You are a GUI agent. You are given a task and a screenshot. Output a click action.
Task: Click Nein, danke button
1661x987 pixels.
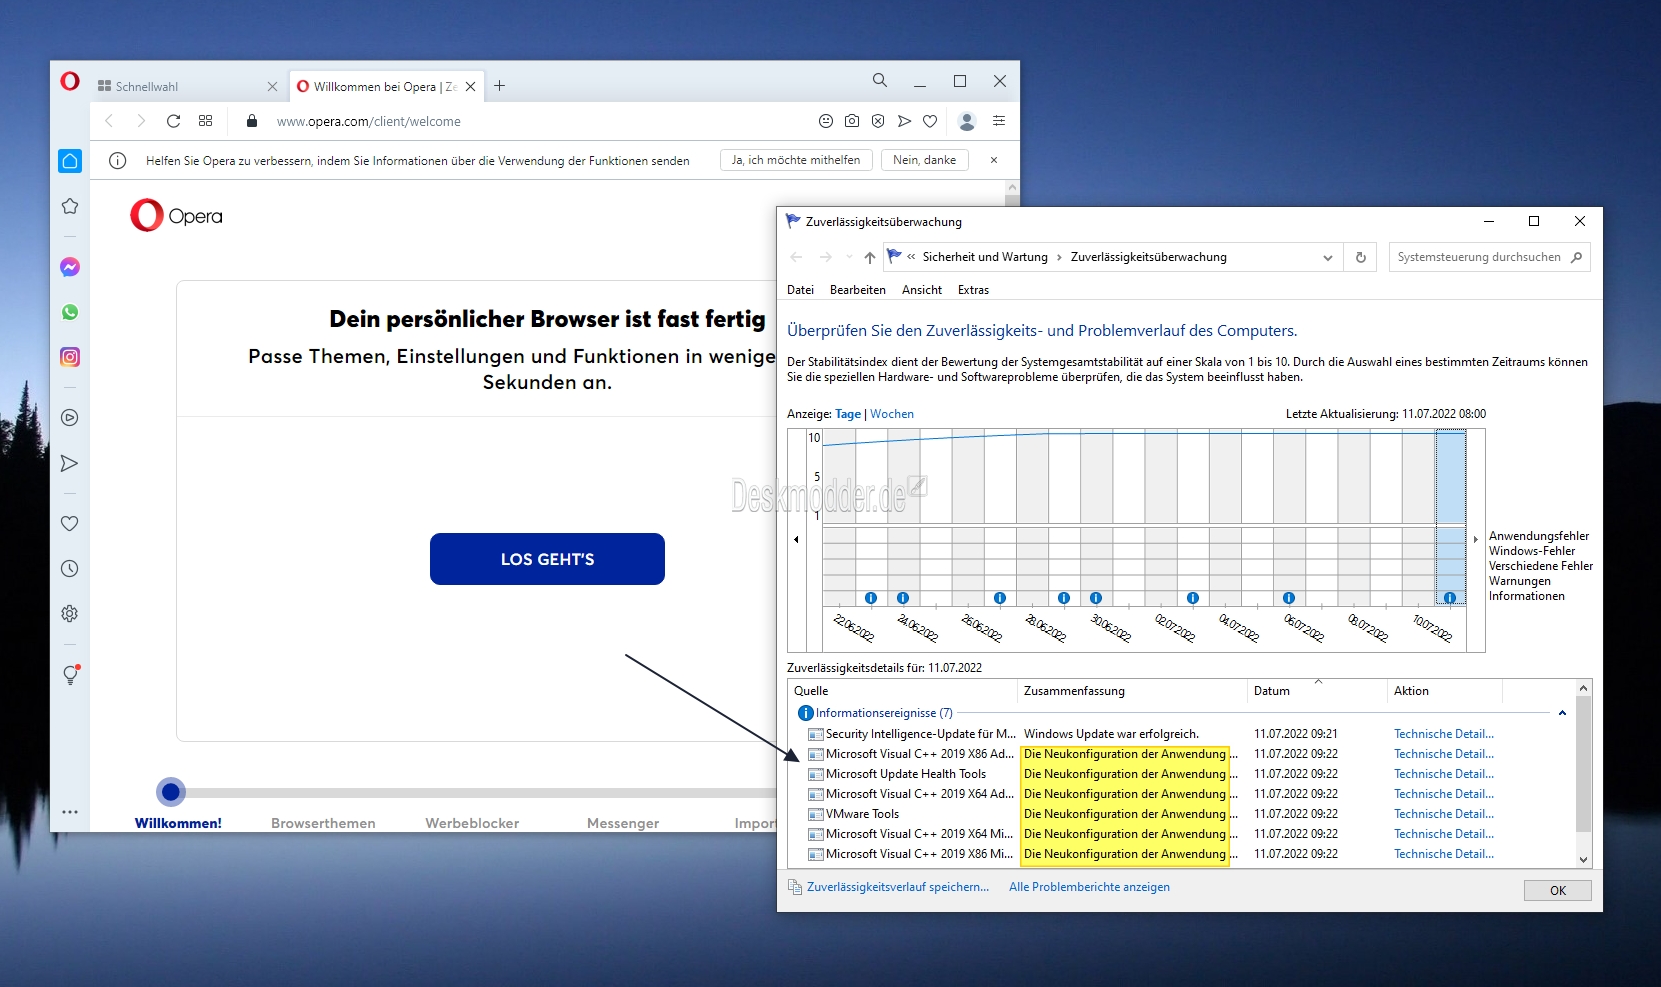click(924, 160)
